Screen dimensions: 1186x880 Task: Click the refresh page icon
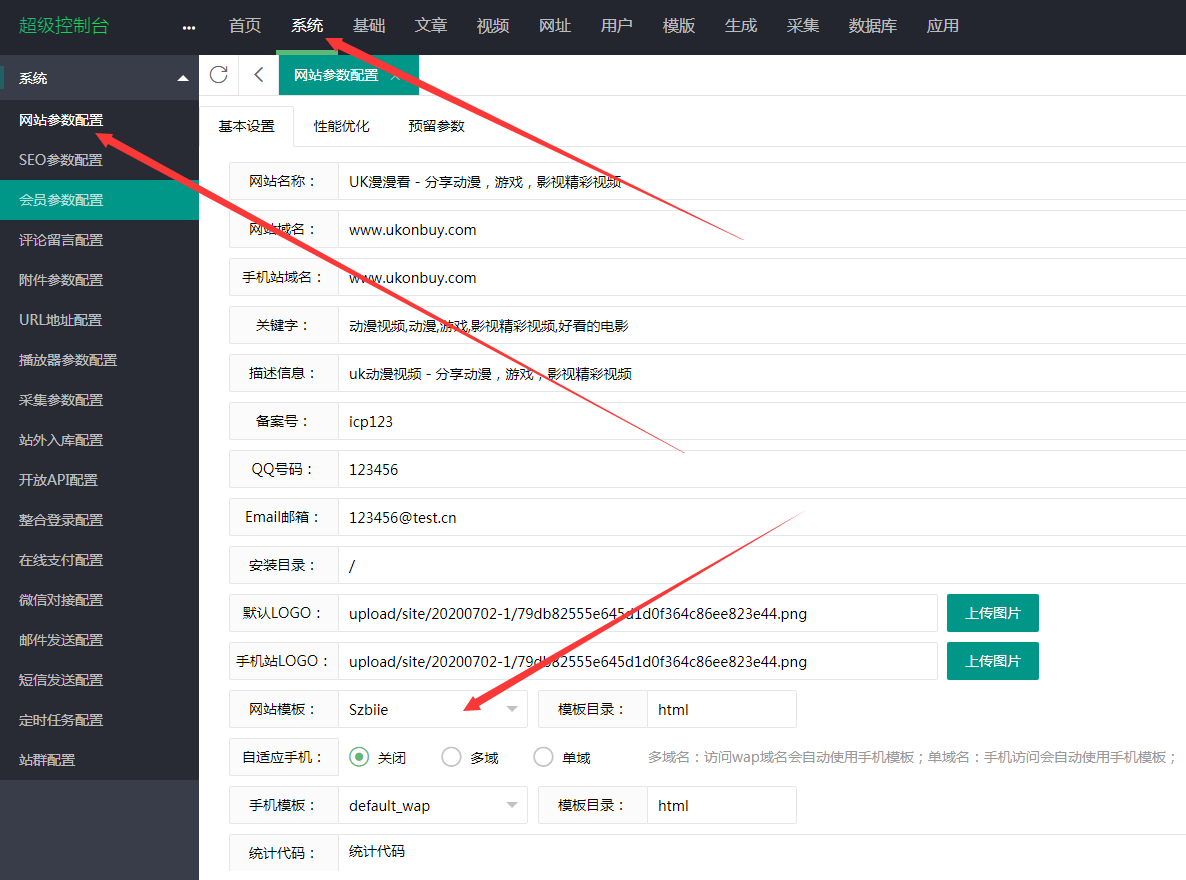click(x=218, y=75)
